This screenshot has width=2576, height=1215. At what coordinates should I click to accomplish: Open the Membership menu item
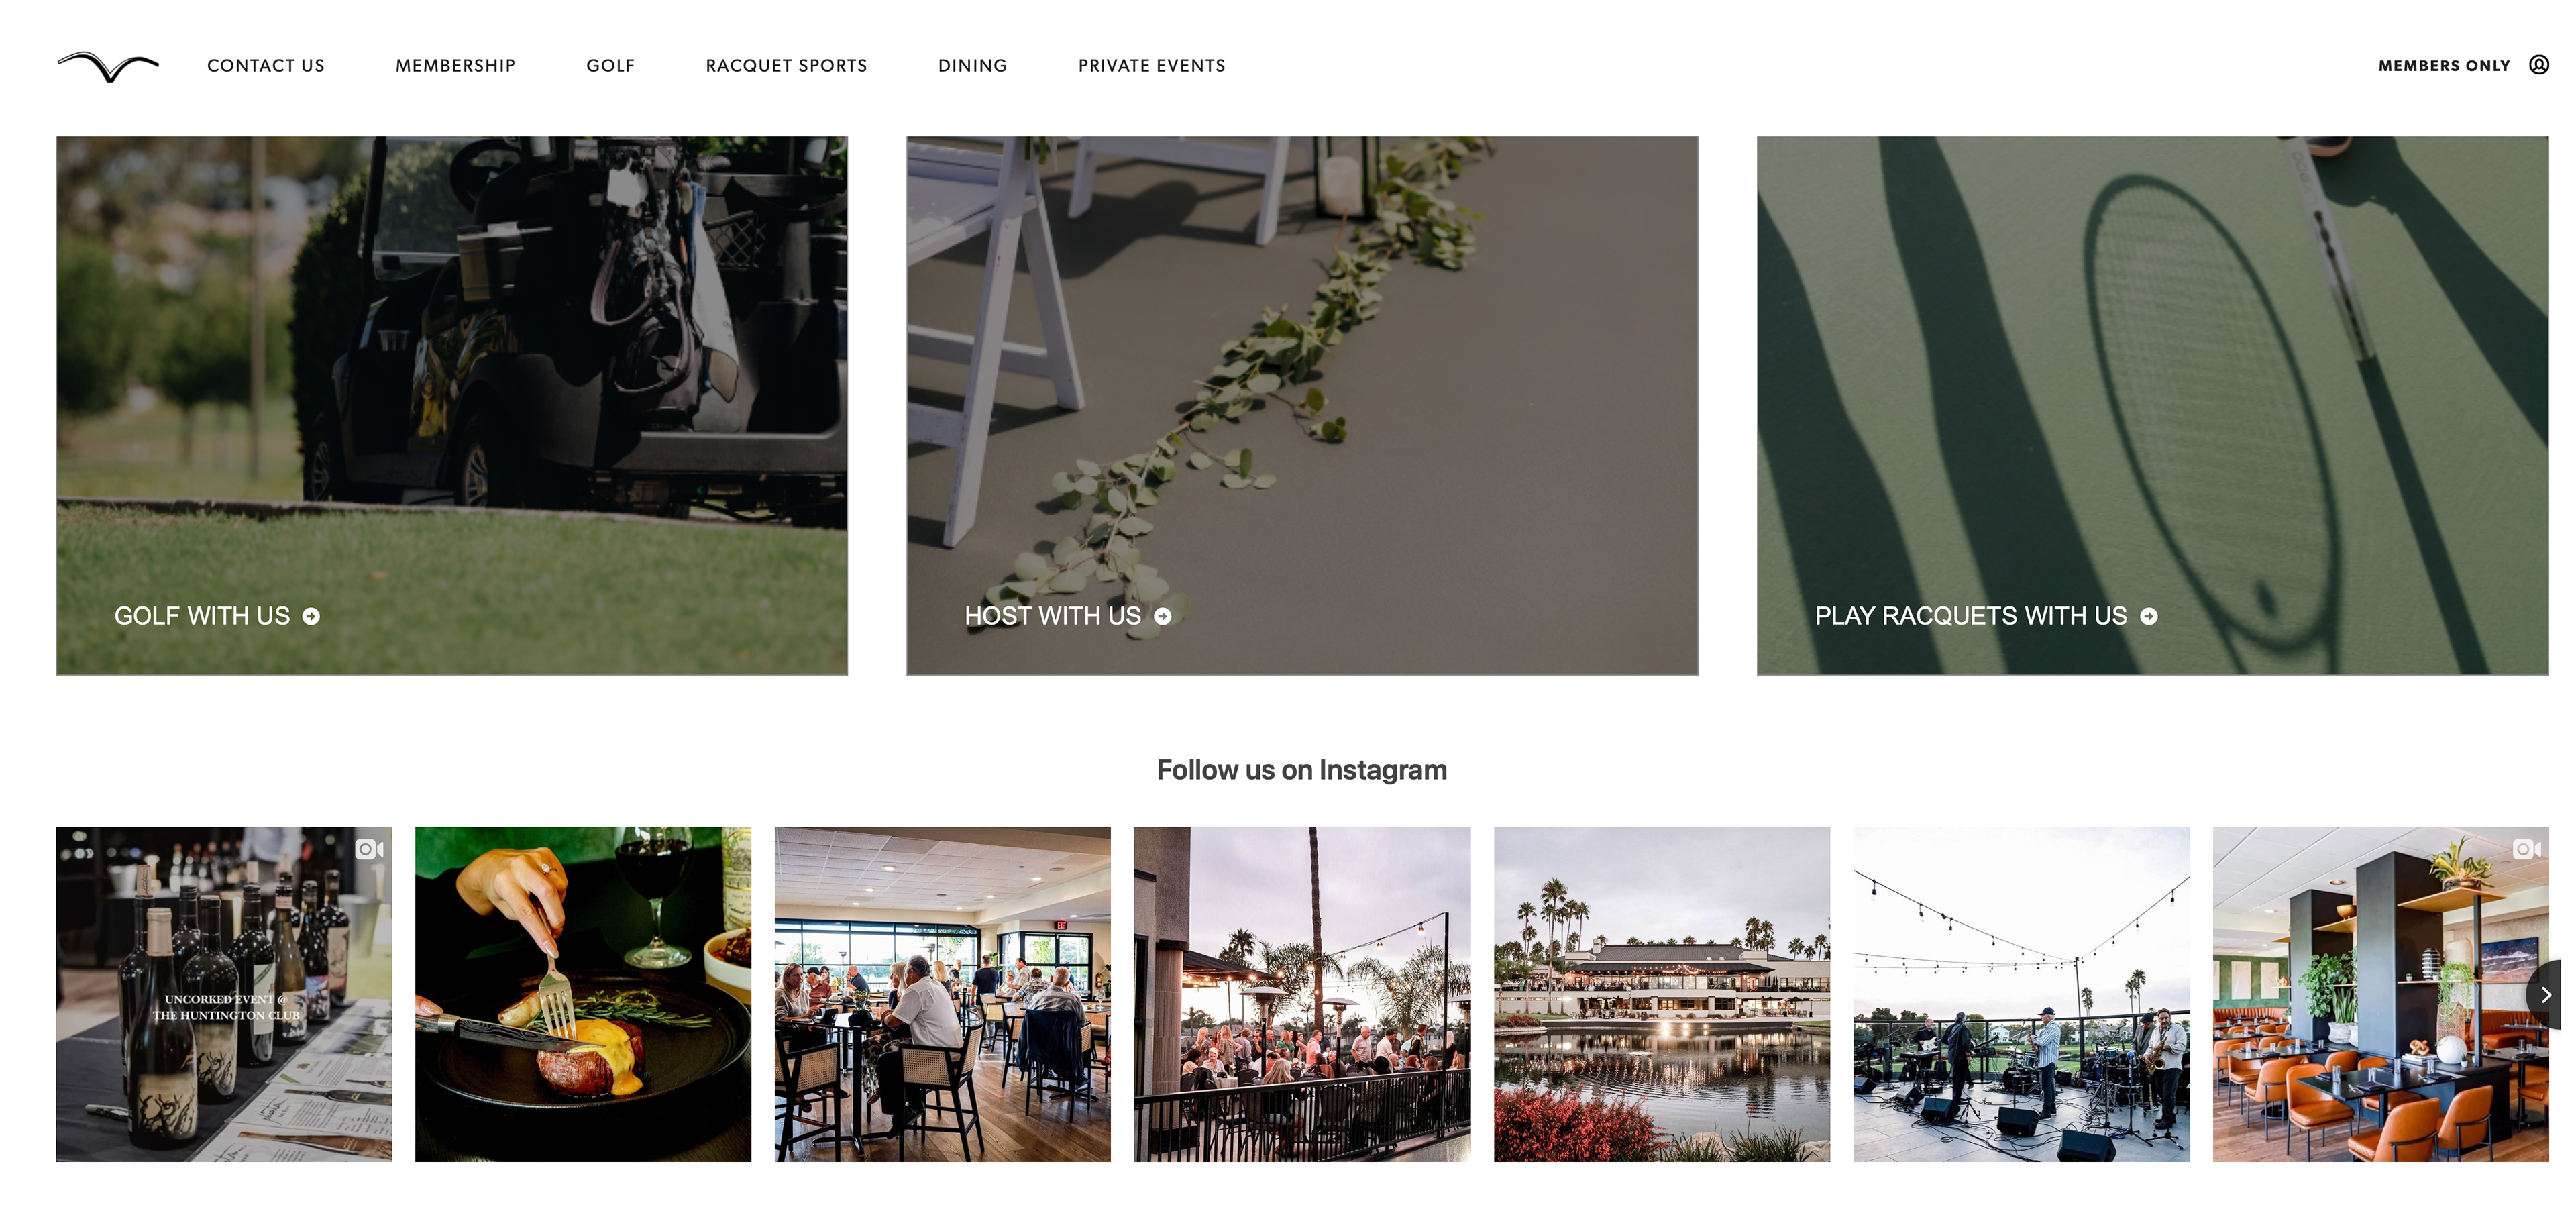pyautogui.click(x=455, y=66)
